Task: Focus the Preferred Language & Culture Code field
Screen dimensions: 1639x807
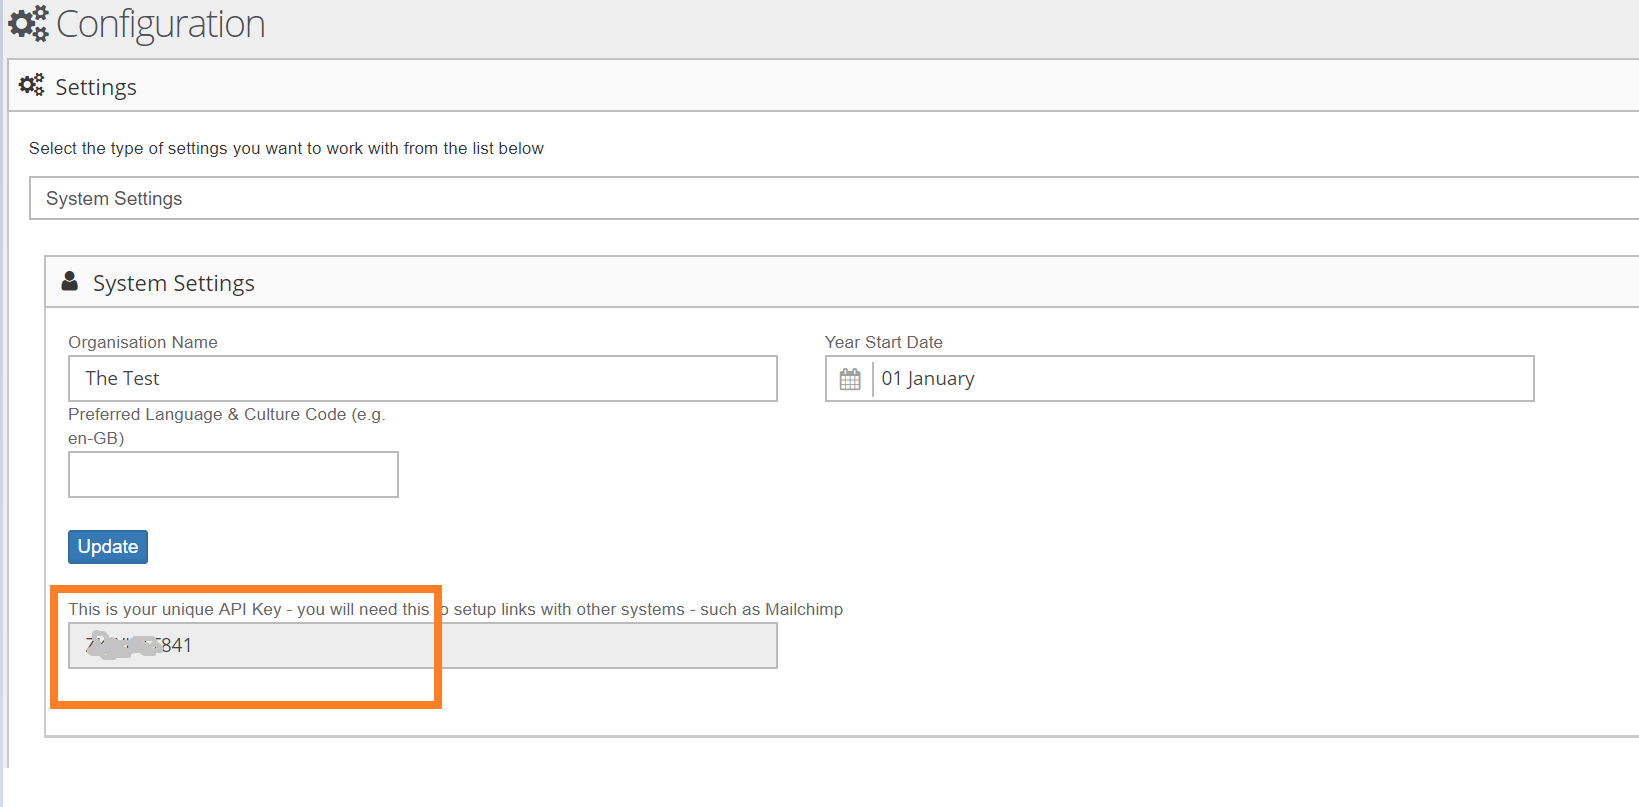Action: pyautogui.click(x=233, y=474)
